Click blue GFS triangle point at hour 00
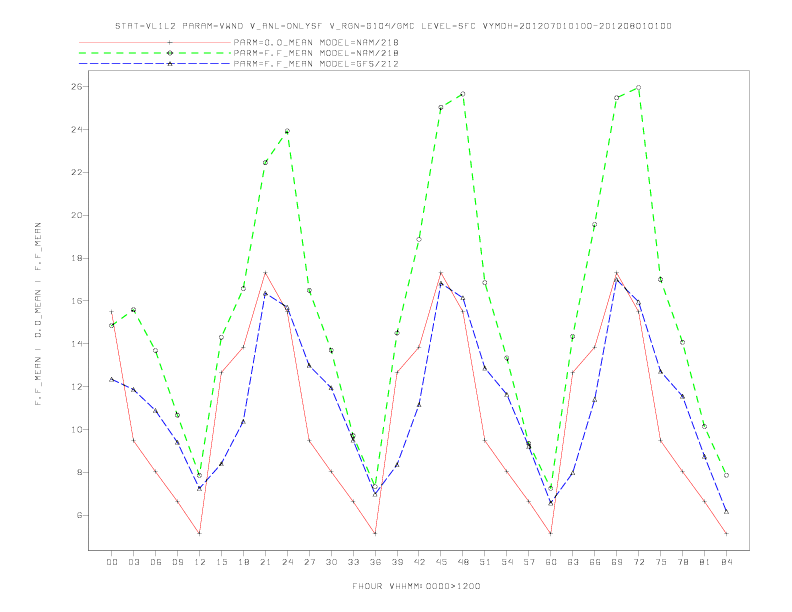Image resolution: width=792 pixels, height=612 pixels. click(112, 379)
